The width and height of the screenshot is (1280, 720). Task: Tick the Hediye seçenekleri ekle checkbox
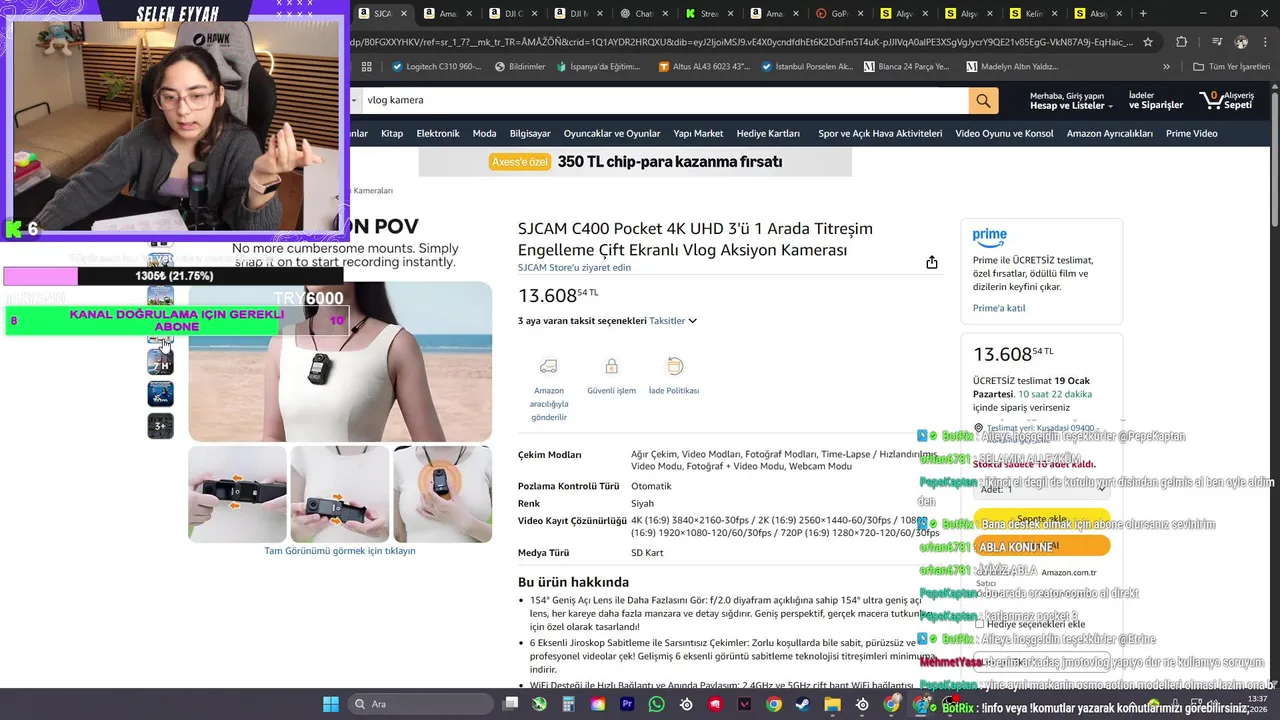(x=980, y=624)
